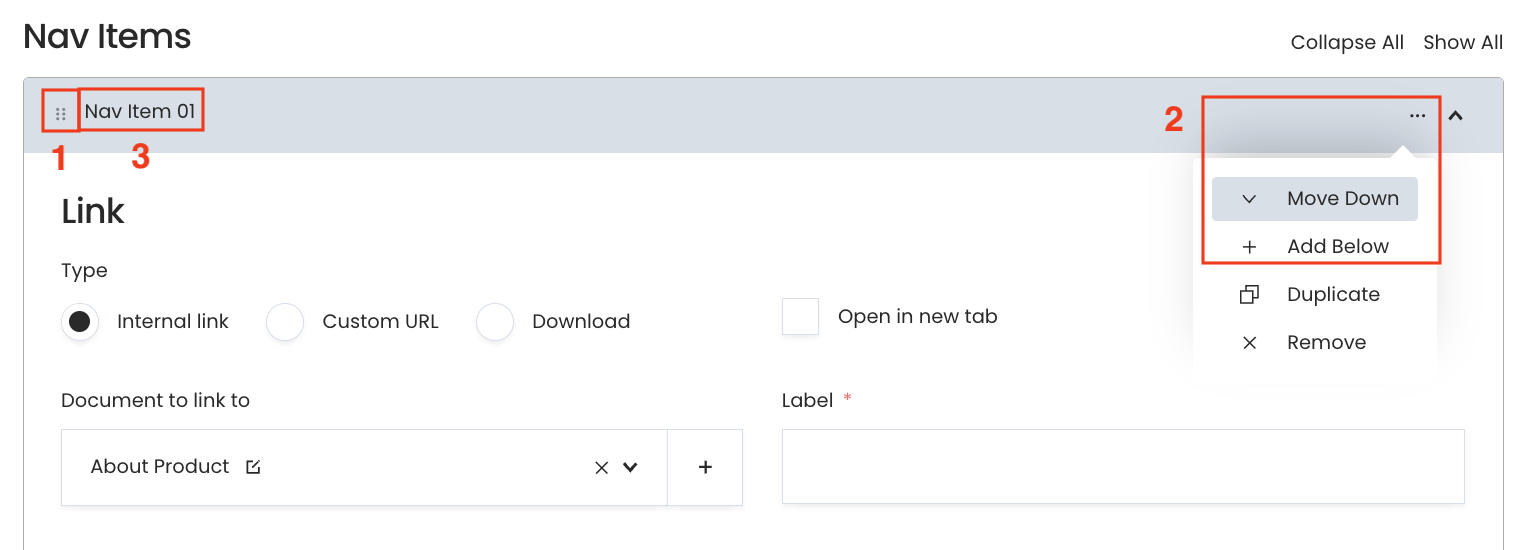Open the ellipsis actions menu icon
Screen dimensions: 1530x550
tap(1417, 116)
